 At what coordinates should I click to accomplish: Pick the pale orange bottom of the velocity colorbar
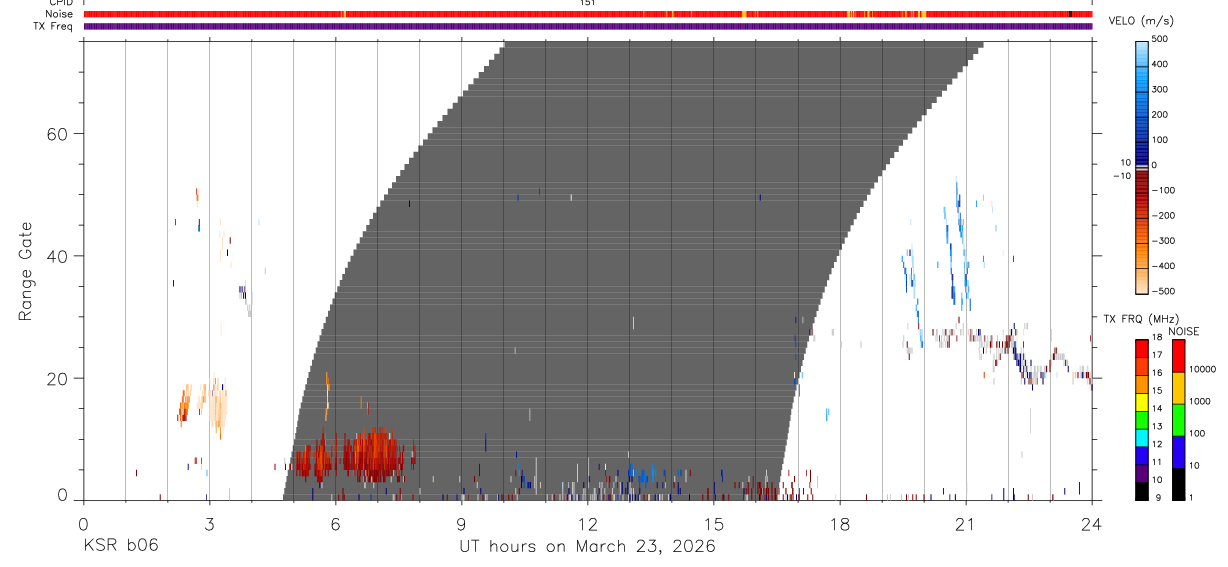(x=1142, y=280)
